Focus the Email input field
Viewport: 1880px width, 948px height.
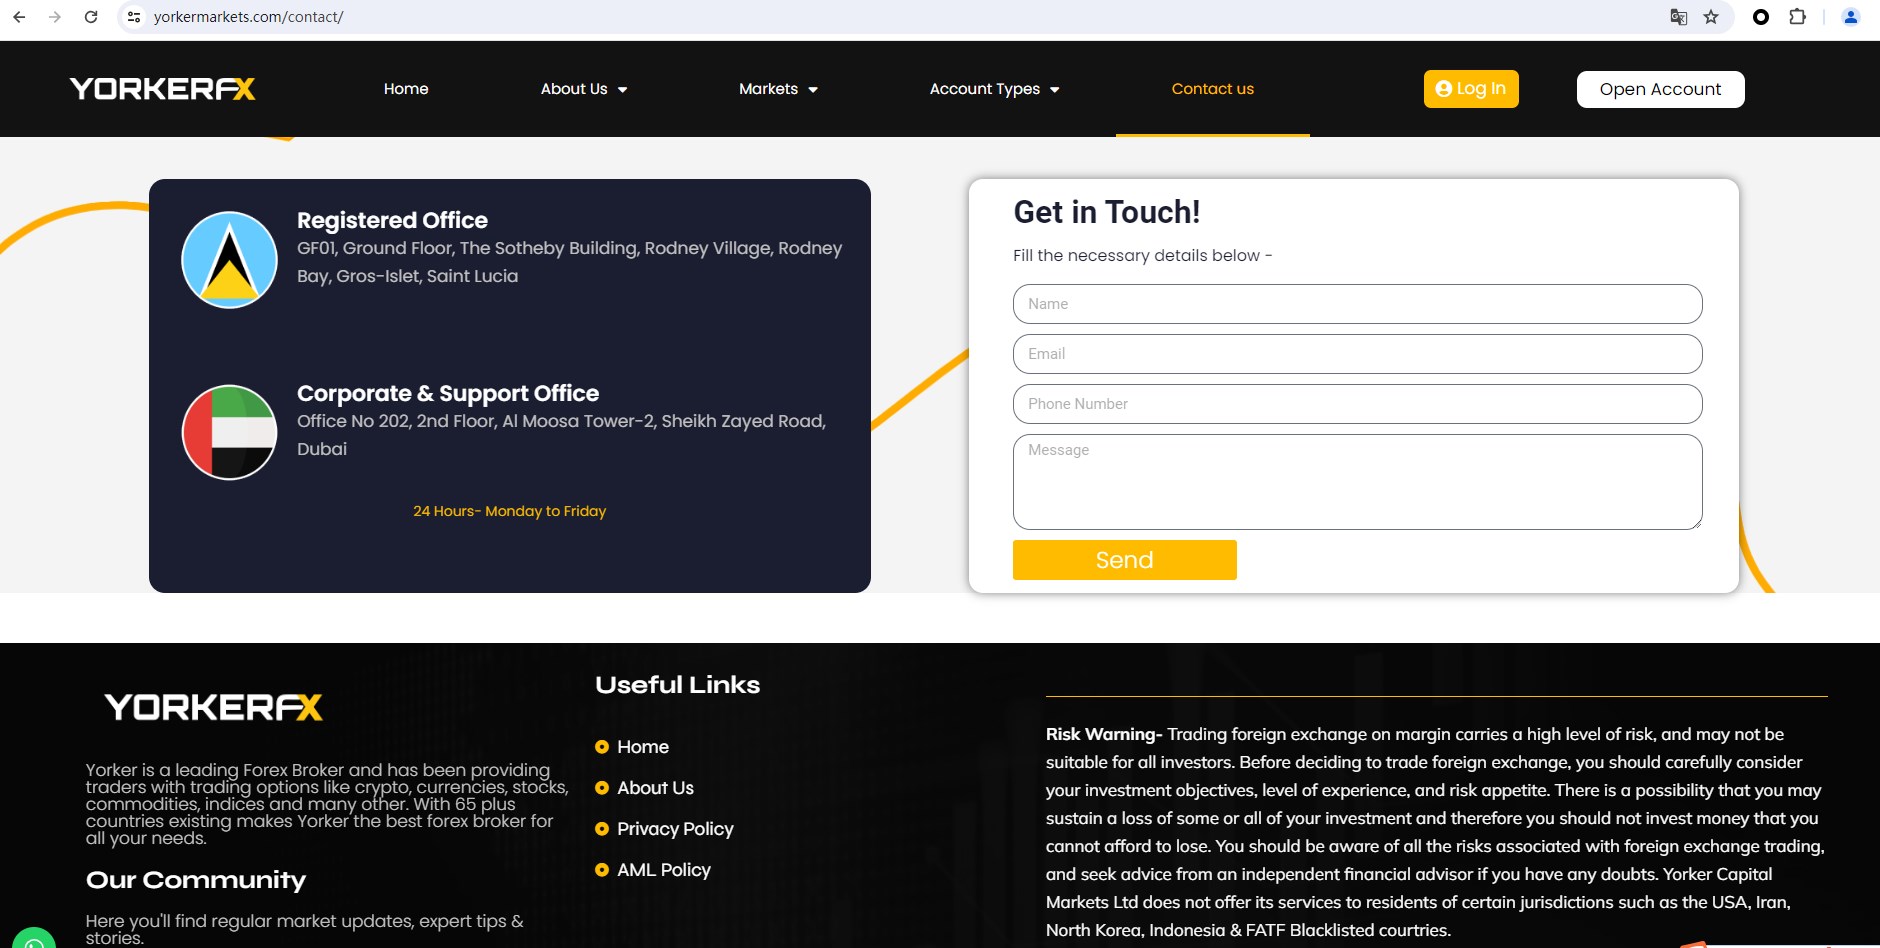point(1358,354)
